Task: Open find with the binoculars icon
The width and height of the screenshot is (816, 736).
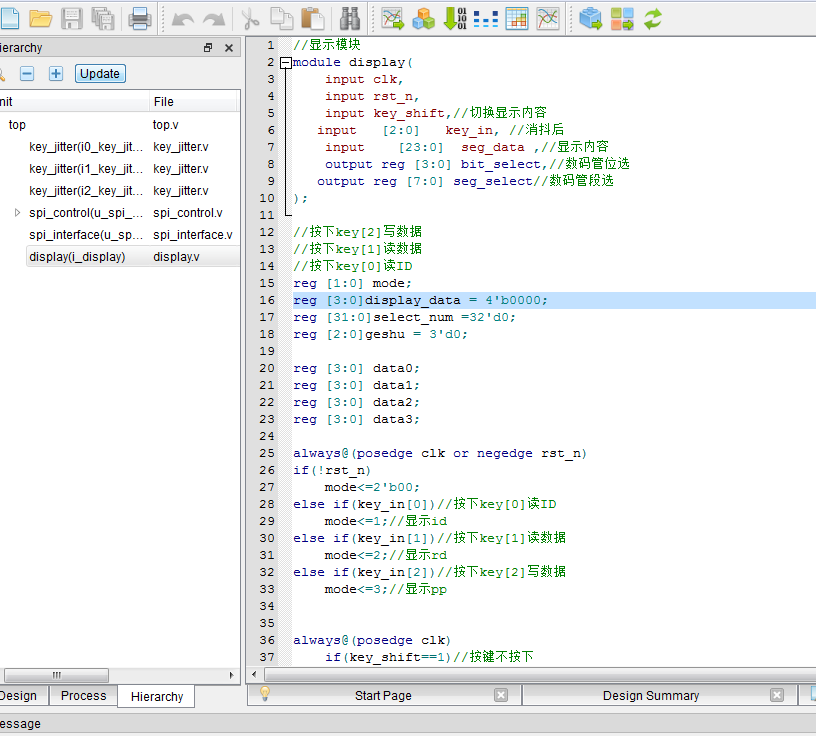Action: point(350,18)
